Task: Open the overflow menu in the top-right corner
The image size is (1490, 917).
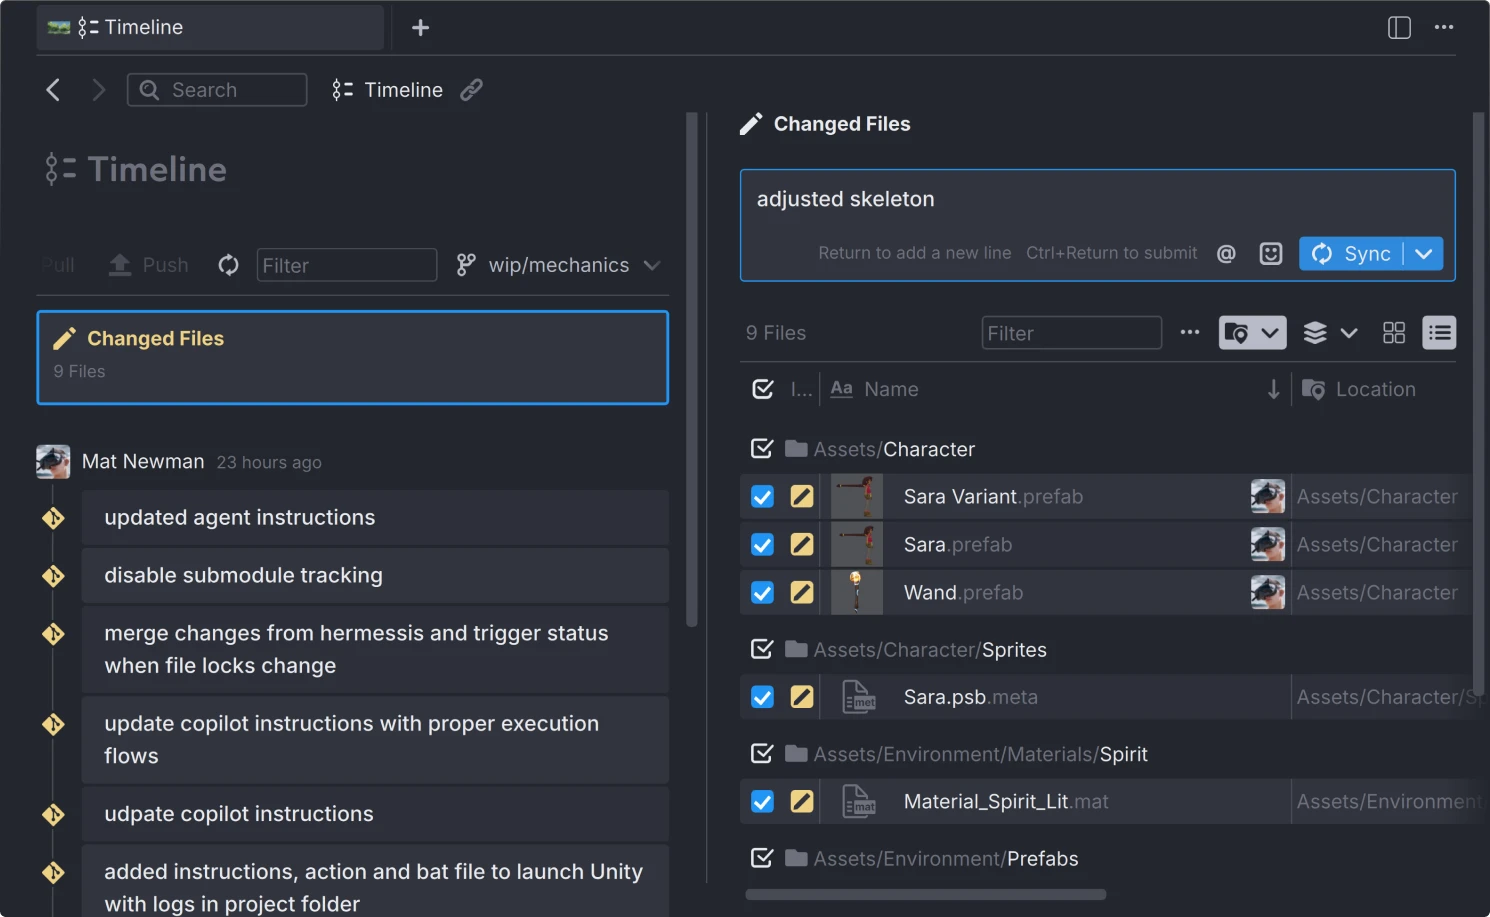Action: (x=1444, y=27)
